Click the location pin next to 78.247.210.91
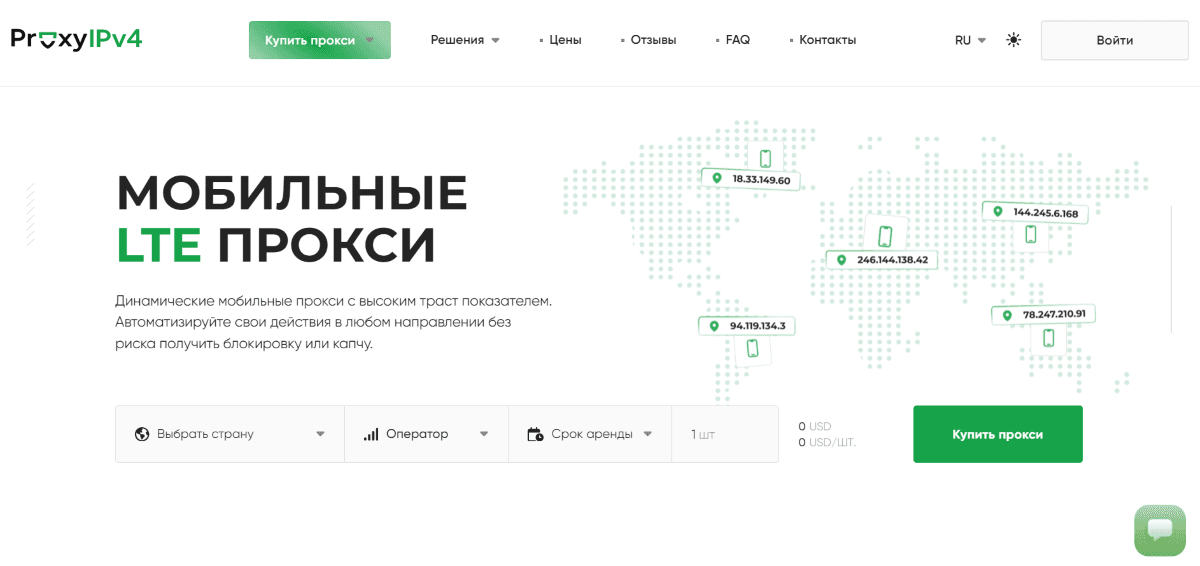The image size is (1200, 566). click(1007, 315)
